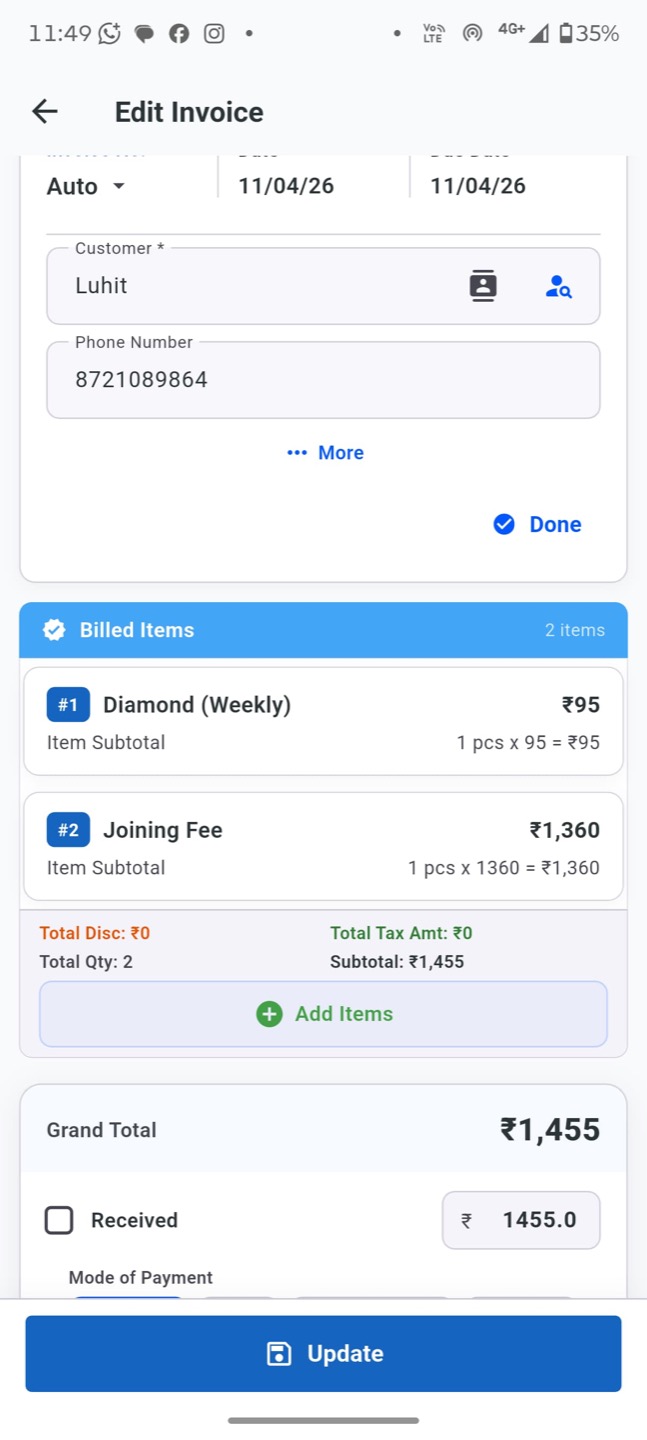
Task: Tap the #2 item number badge
Action: [68, 830]
